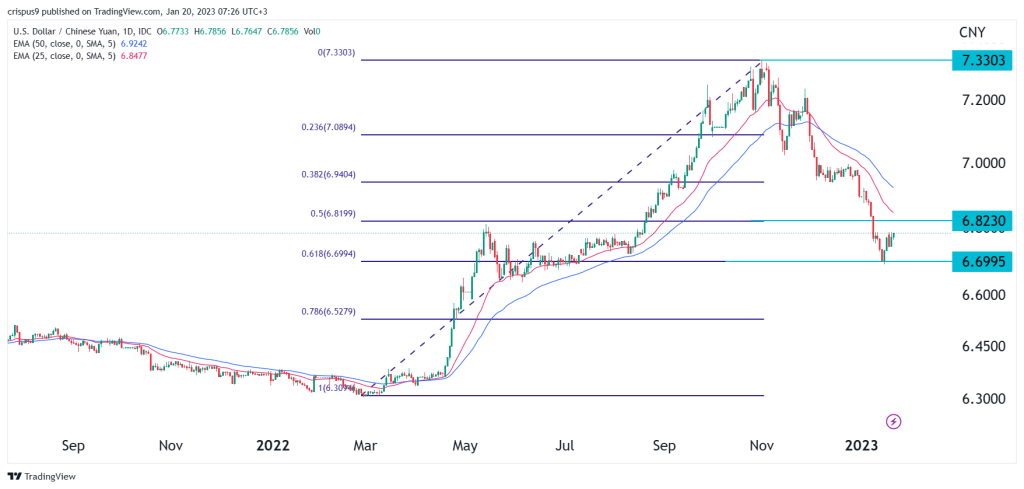
Task: Click the 0.382 (6.9404) Fibonacci level label
Action: click(x=330, y=174)
